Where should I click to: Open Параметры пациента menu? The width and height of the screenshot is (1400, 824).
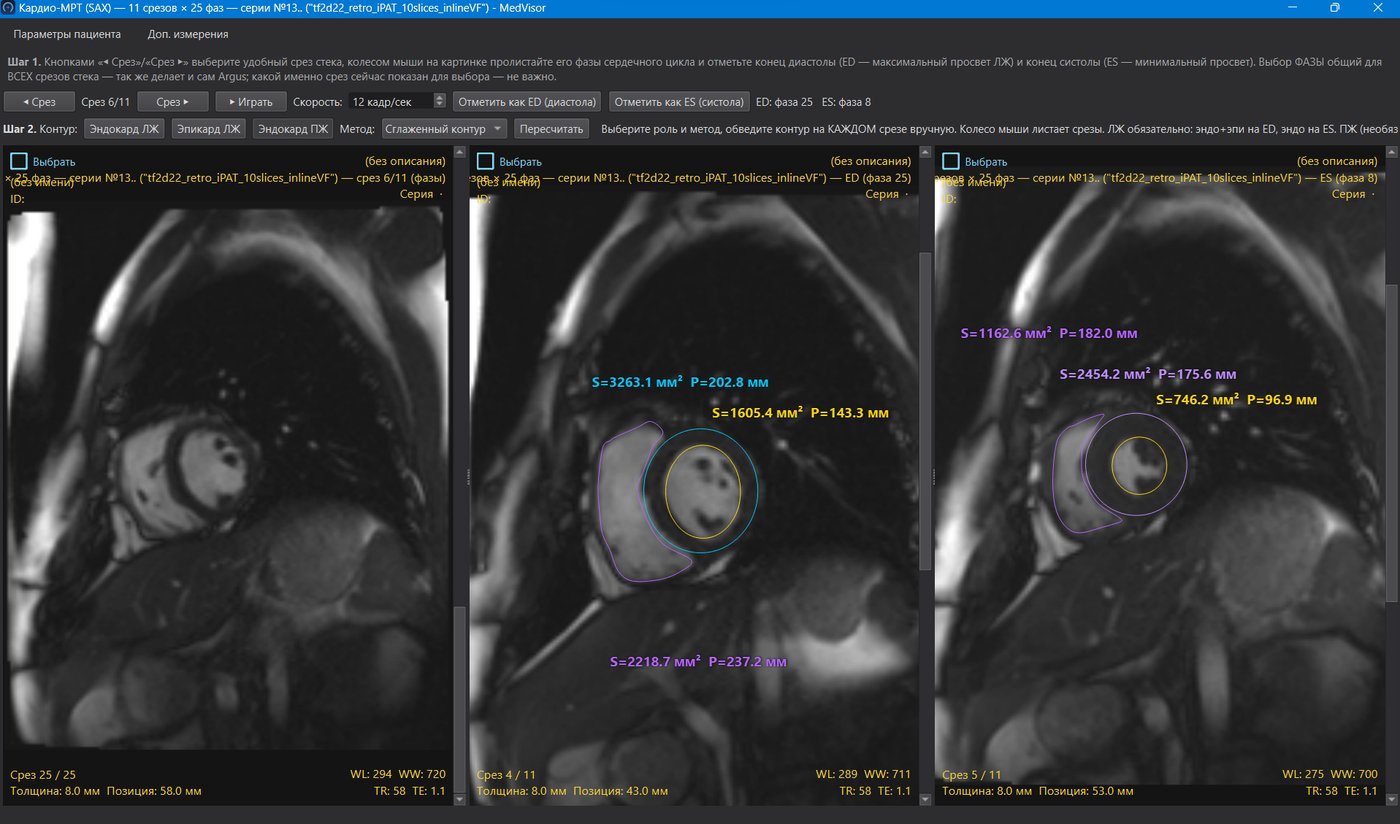pyautogui.click(x=67, y=34)
